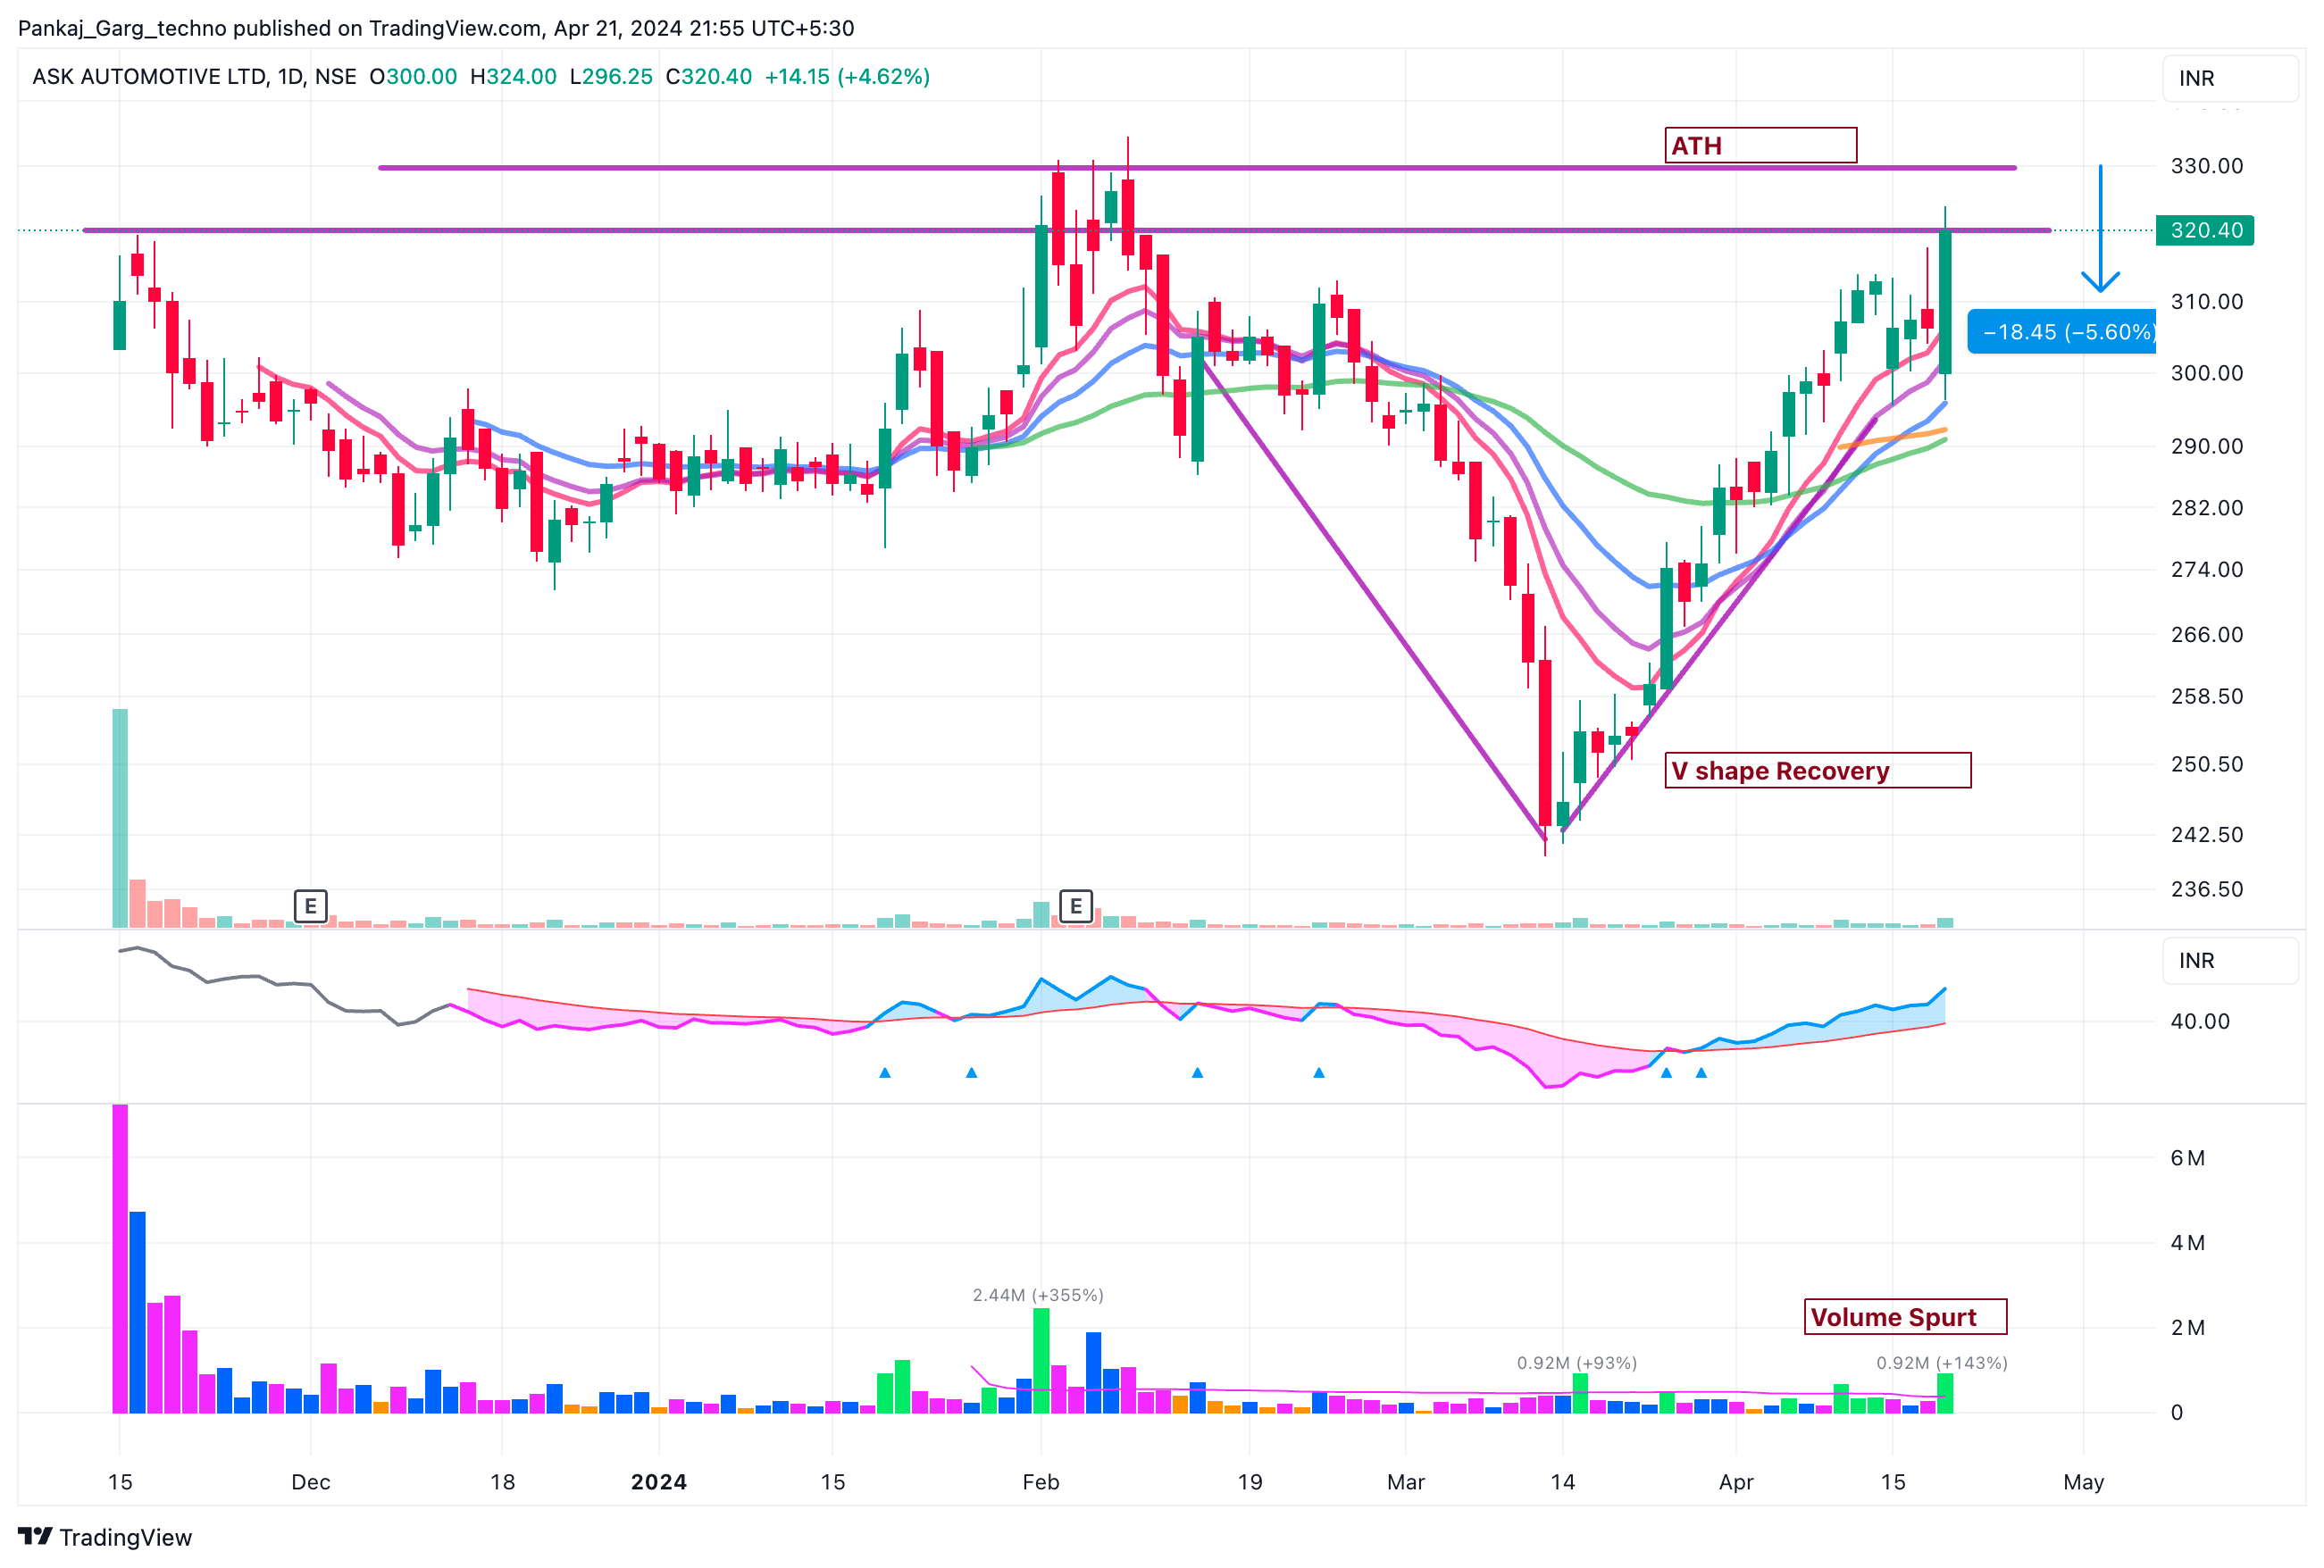Click the -18.45 (-5.60%) measurement label

pos(2064,332)
